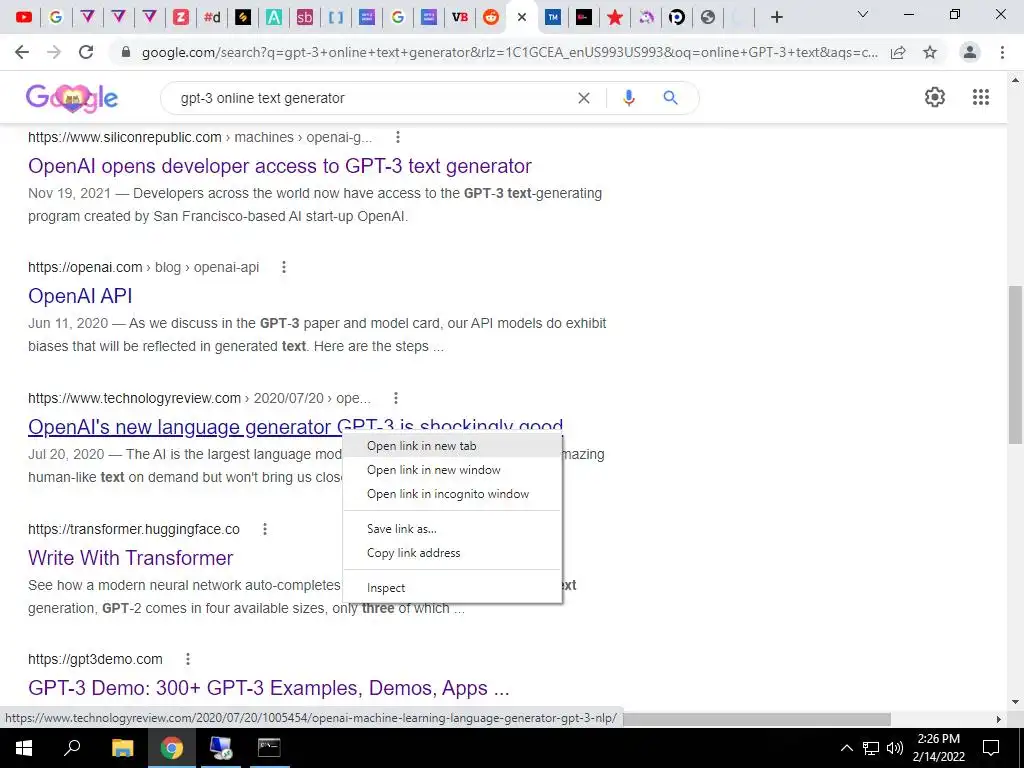The height and width of the screenshot is (768, 1024).
Task: Click the Google Valentine logo
Action: tap(72, 98)
